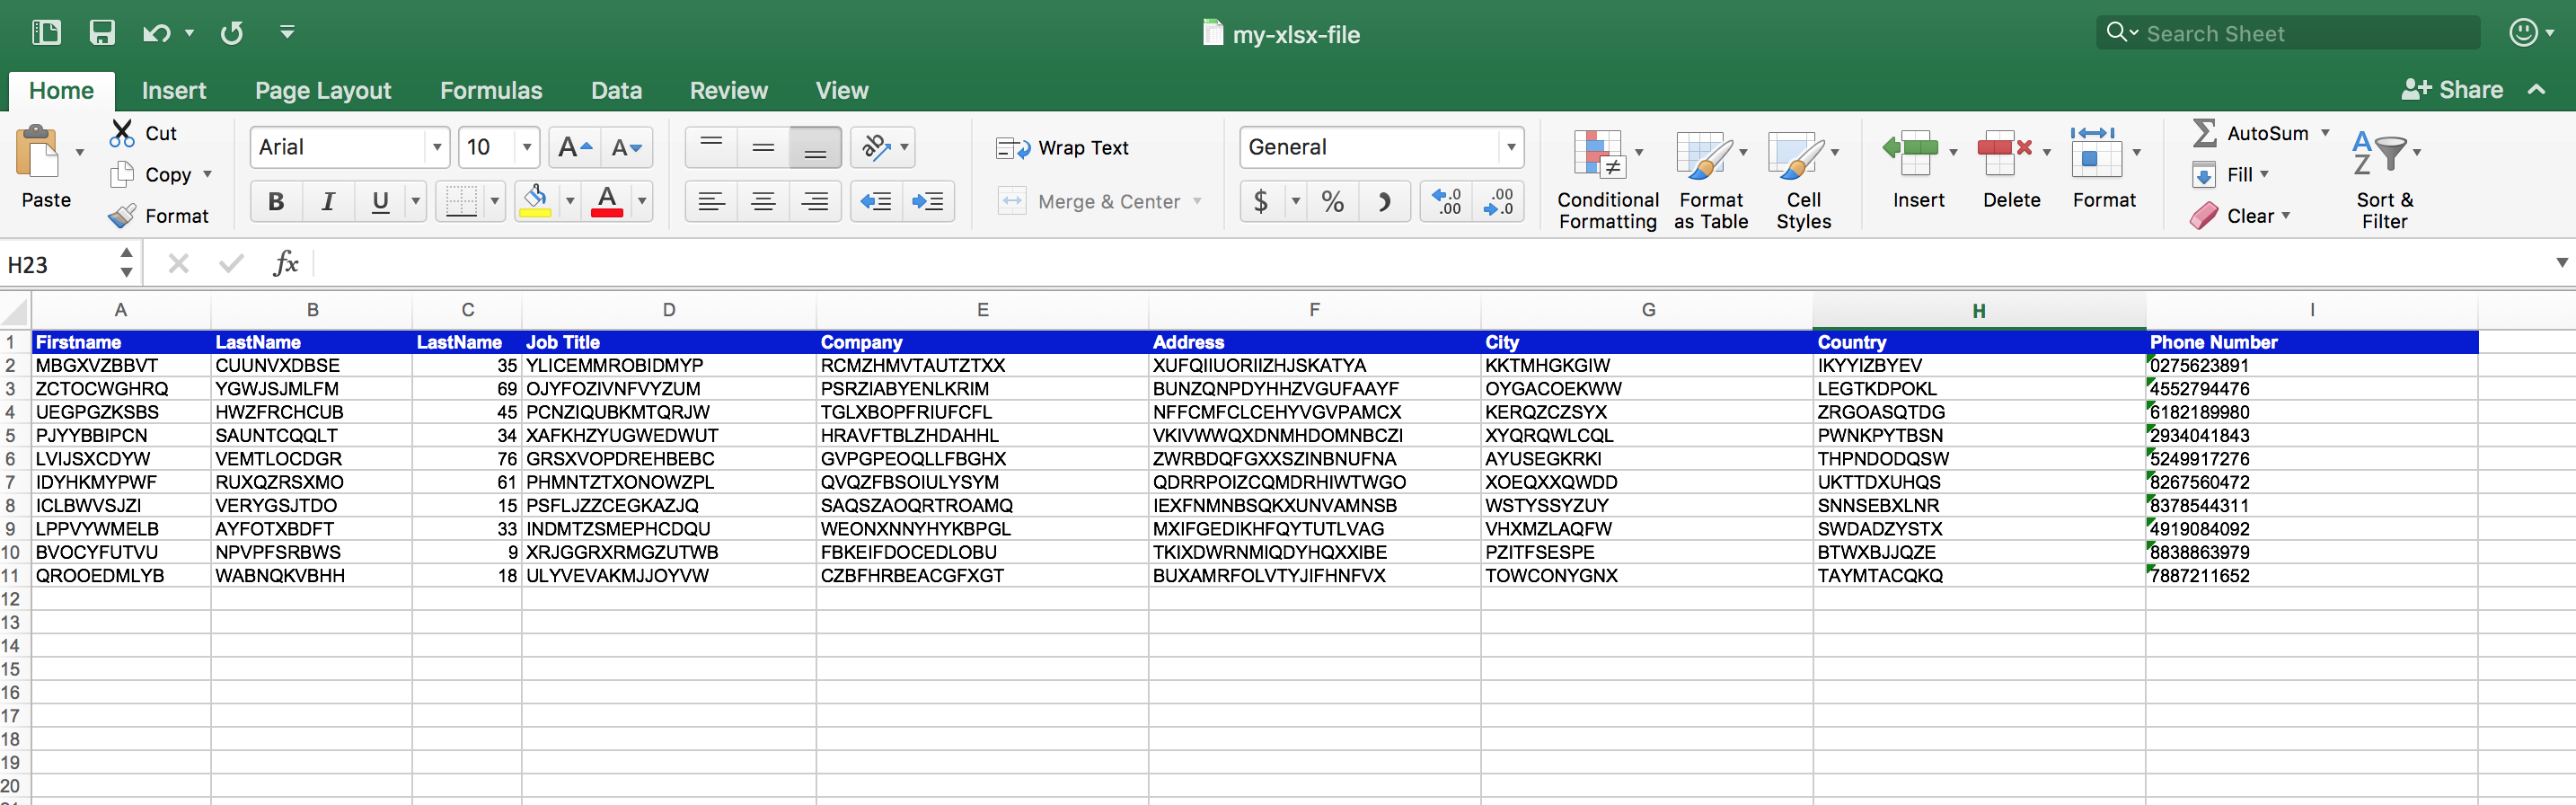The height and width of the screenshot is (805, 2576).
Task: Switch to the Data tab
Action: 616,90
